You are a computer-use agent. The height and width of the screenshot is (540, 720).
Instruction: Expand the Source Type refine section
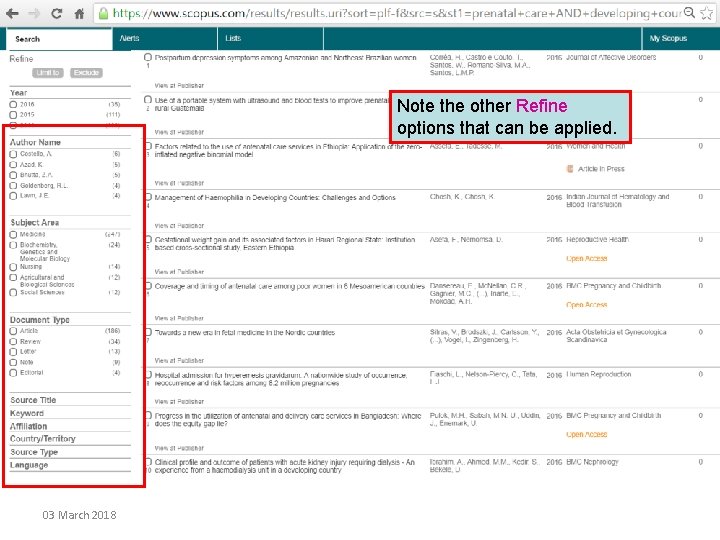coord(34,452)
